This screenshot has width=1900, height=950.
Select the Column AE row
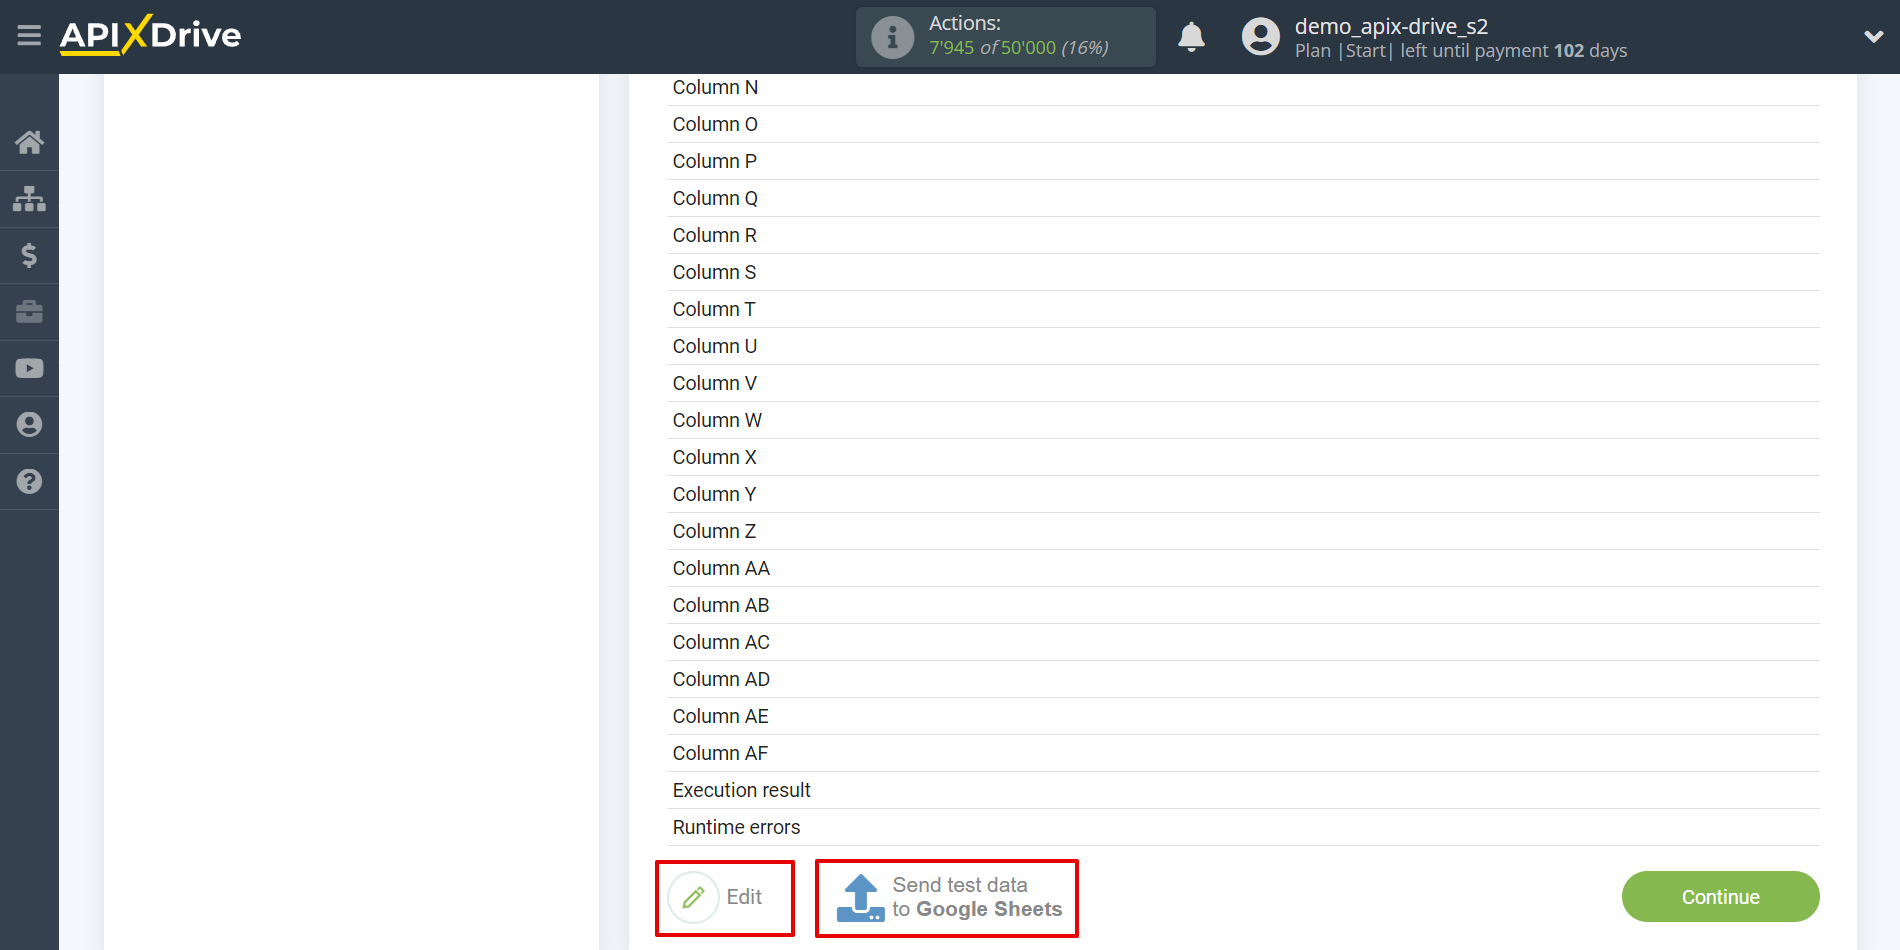tap(1242, 717)
